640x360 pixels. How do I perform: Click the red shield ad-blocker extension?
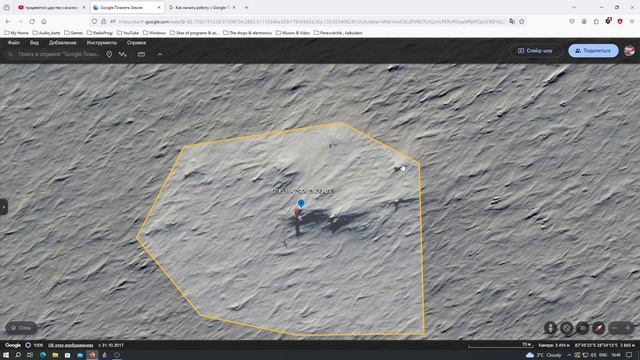[x=620, y=21]
